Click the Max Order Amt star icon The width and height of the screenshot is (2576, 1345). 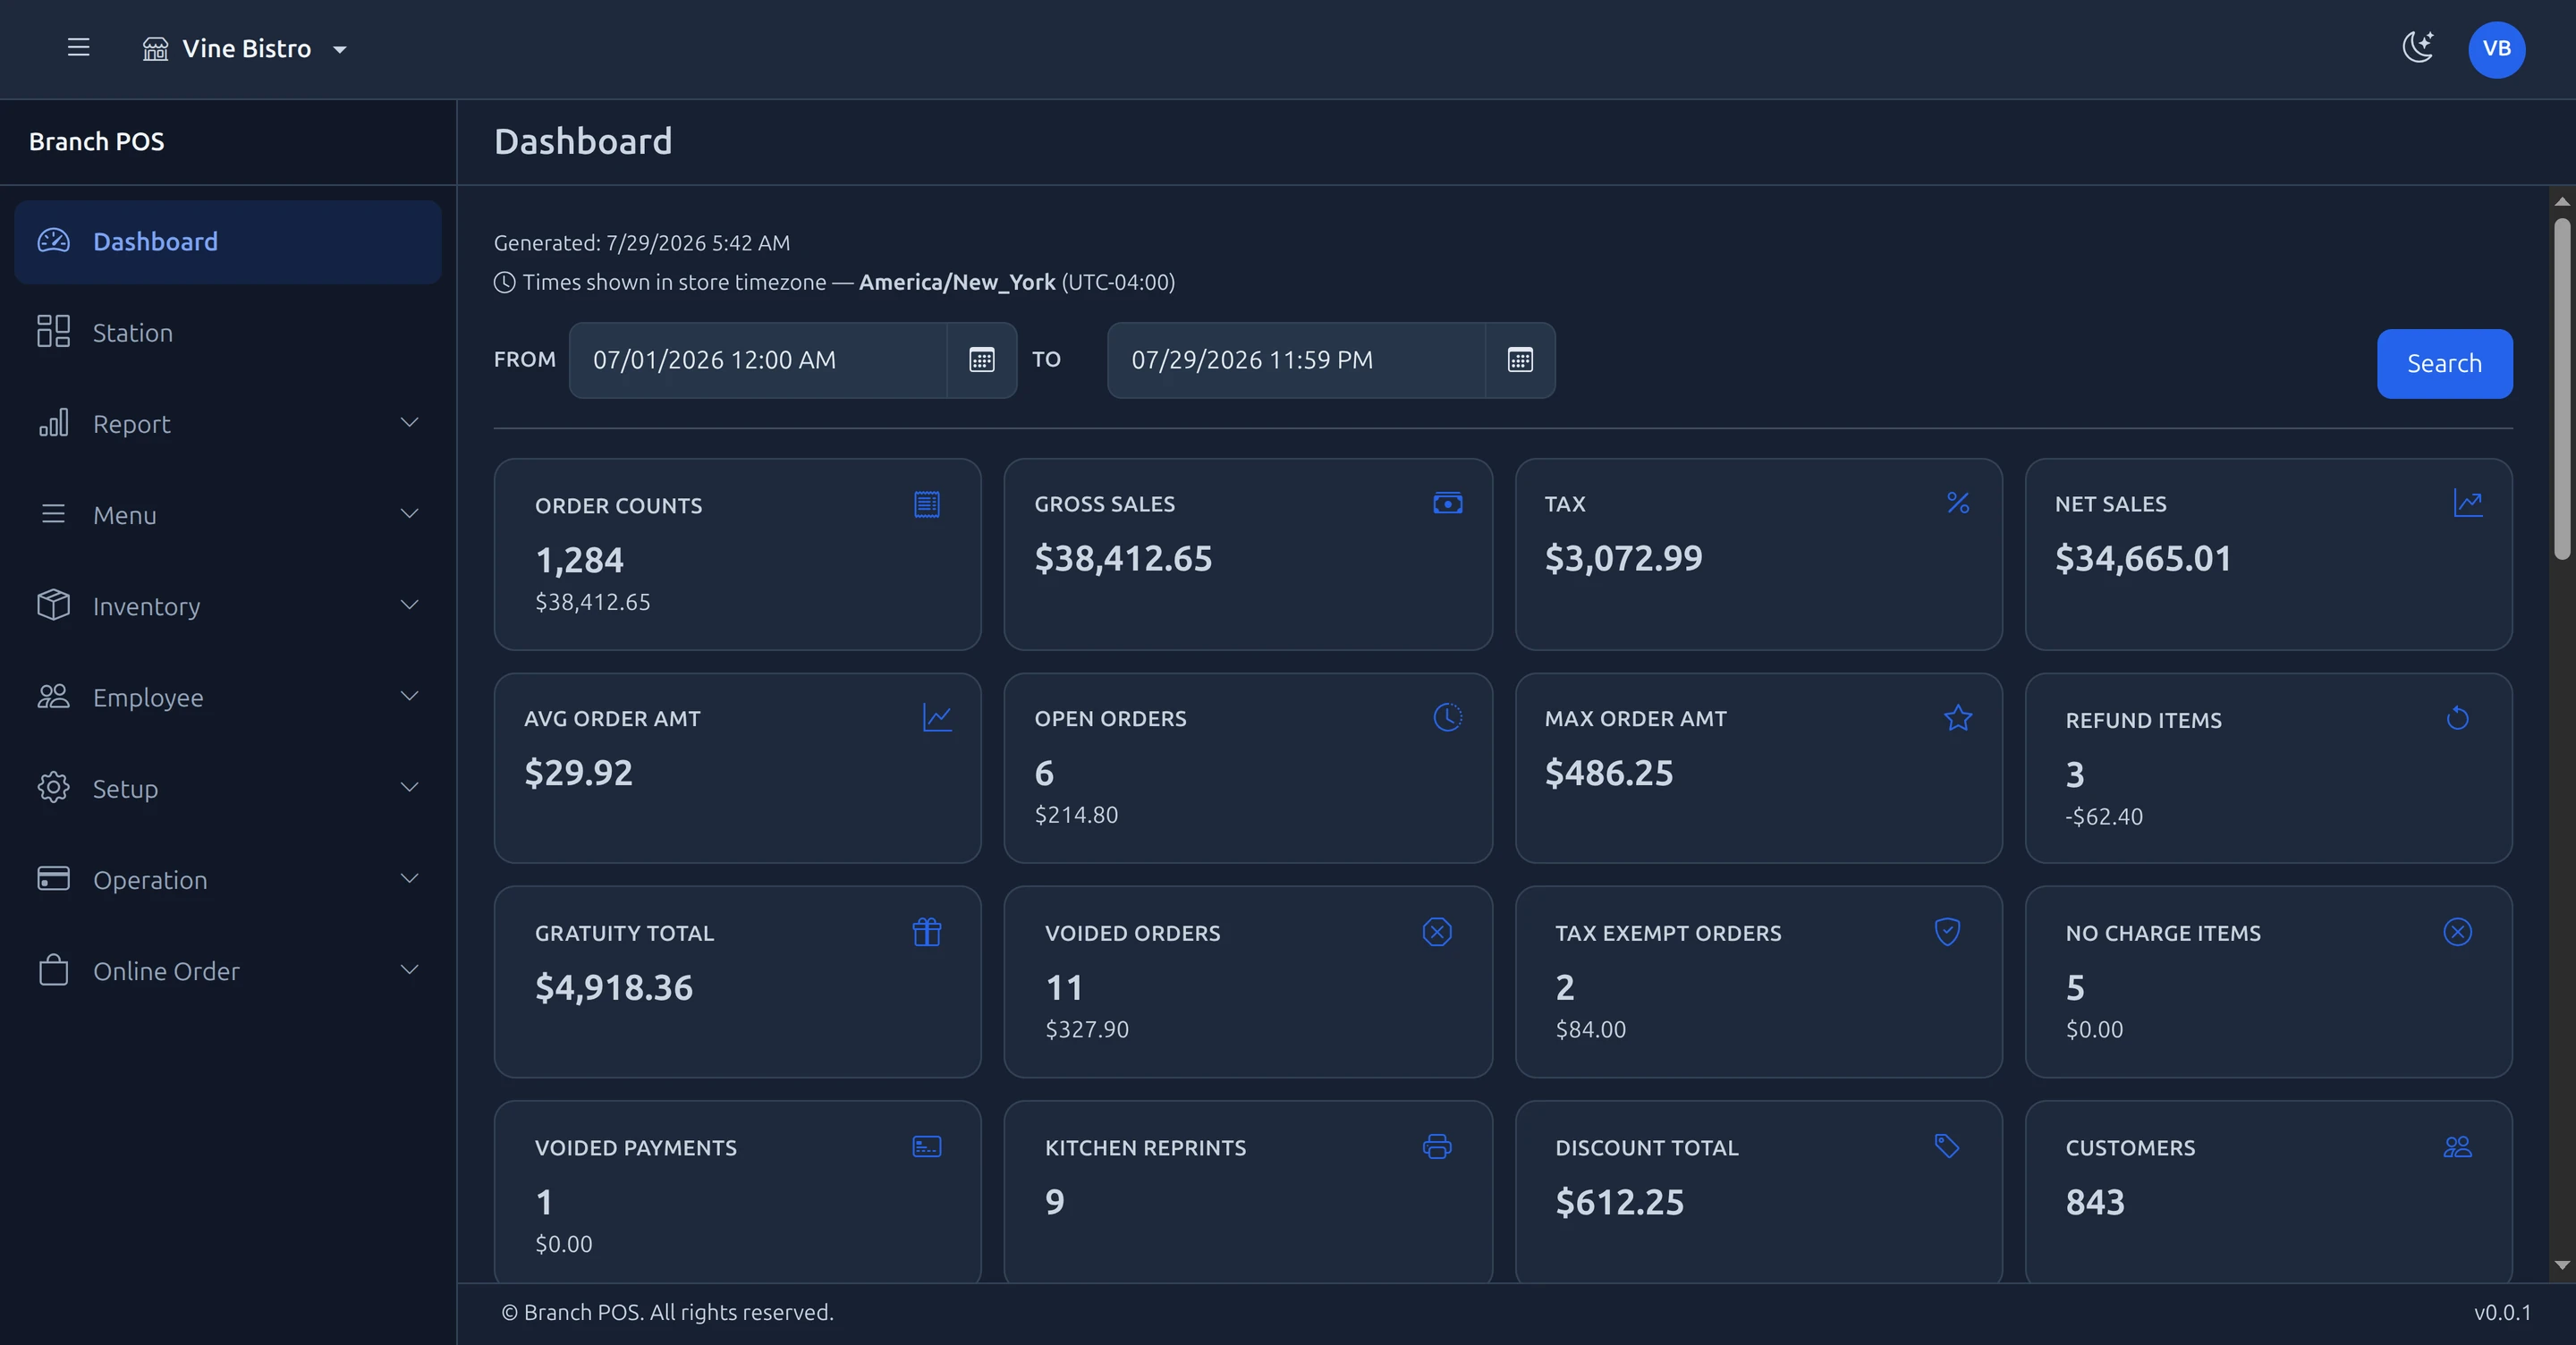pyautogui.click(x=1958, y=717)
